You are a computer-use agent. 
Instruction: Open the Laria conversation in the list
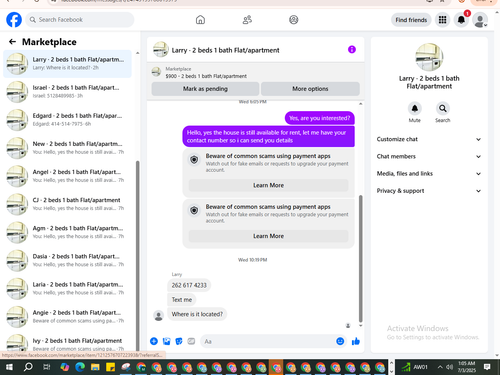pos(68,289)
